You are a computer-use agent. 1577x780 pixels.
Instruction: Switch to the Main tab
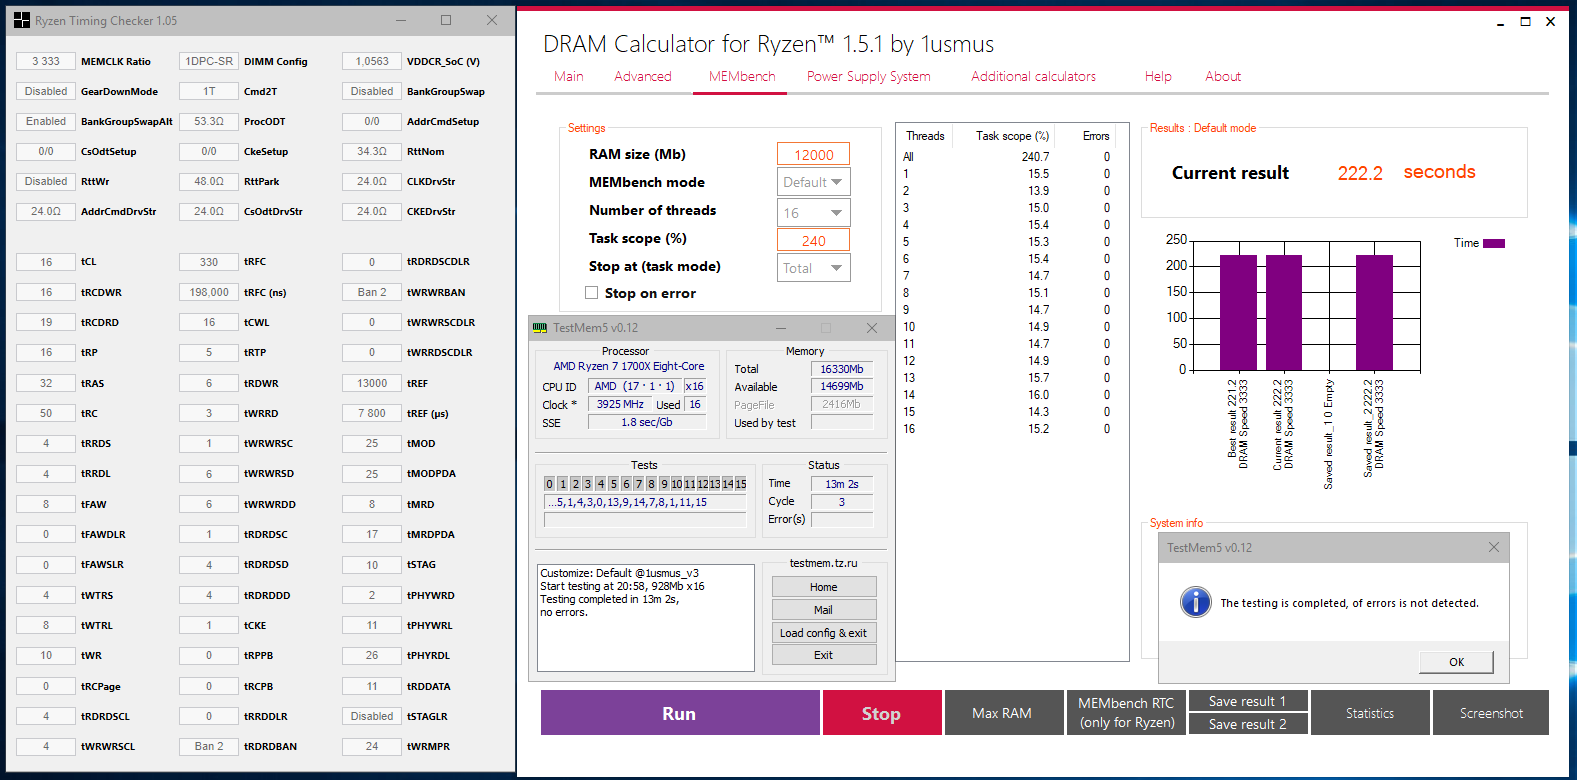tap(569, 76)
